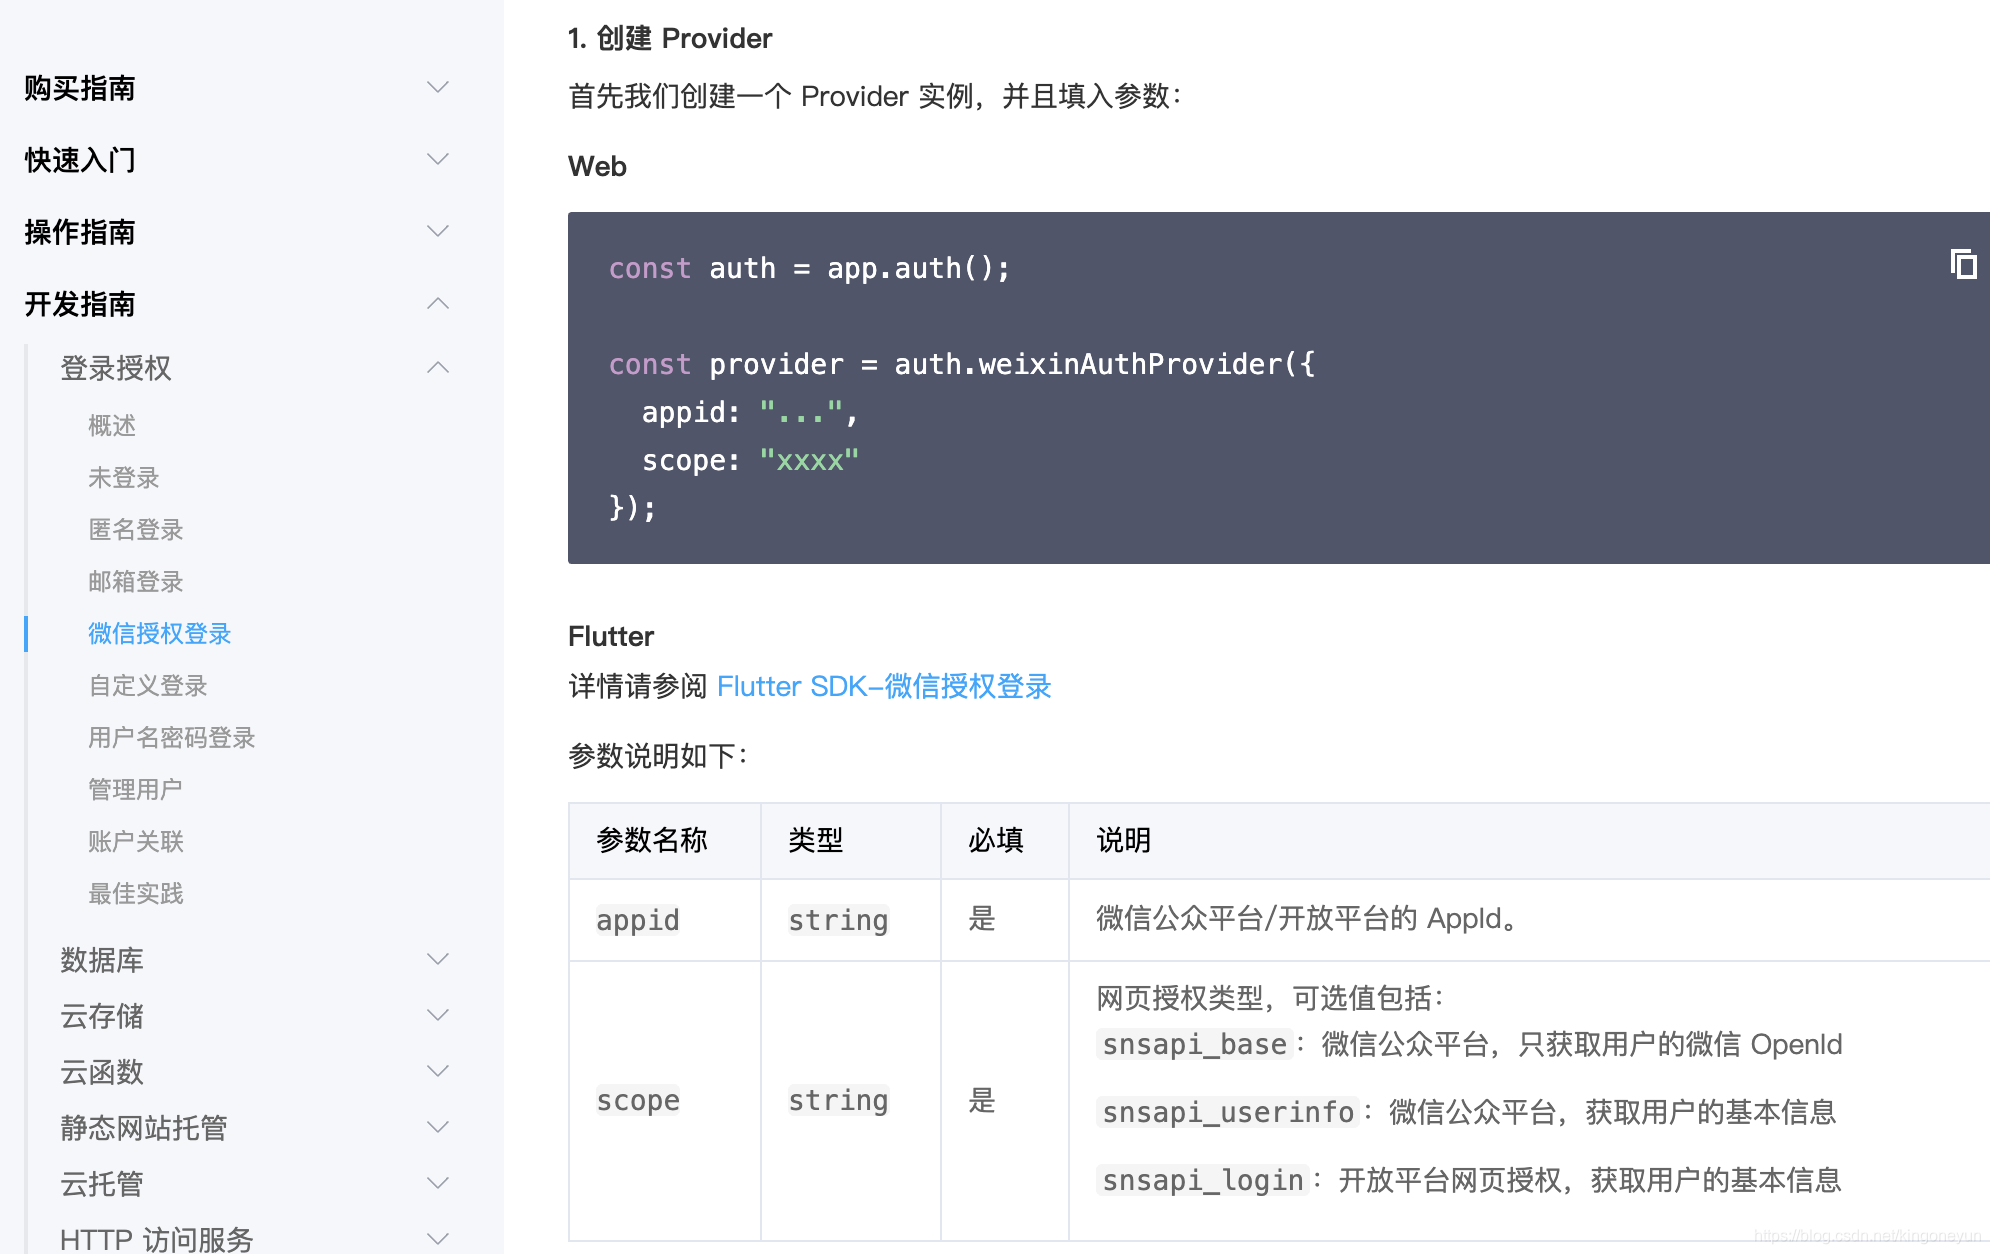Viewport: 1990px width, 1254px height.
Task: Click the snsapi_base code label
Action: pos(1194,1044)
